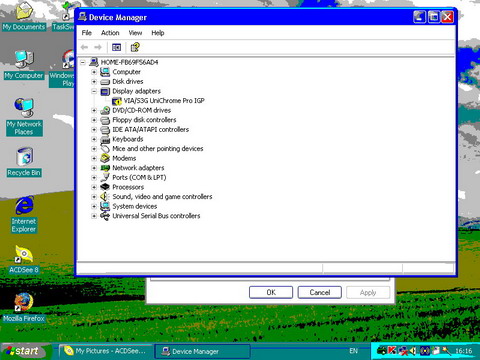This screenshot has width=480, height=360.
Task: Click the Start button
Action: coord(26,351)
